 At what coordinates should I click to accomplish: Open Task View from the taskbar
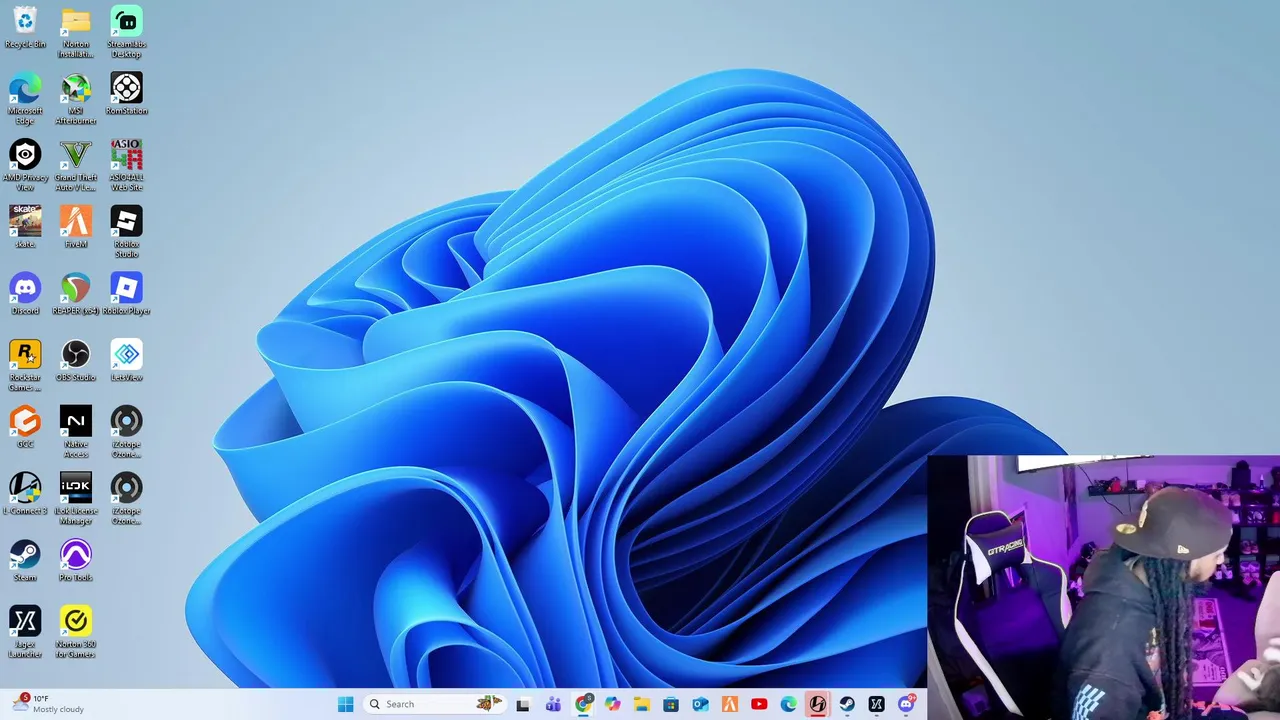(523, 704)
